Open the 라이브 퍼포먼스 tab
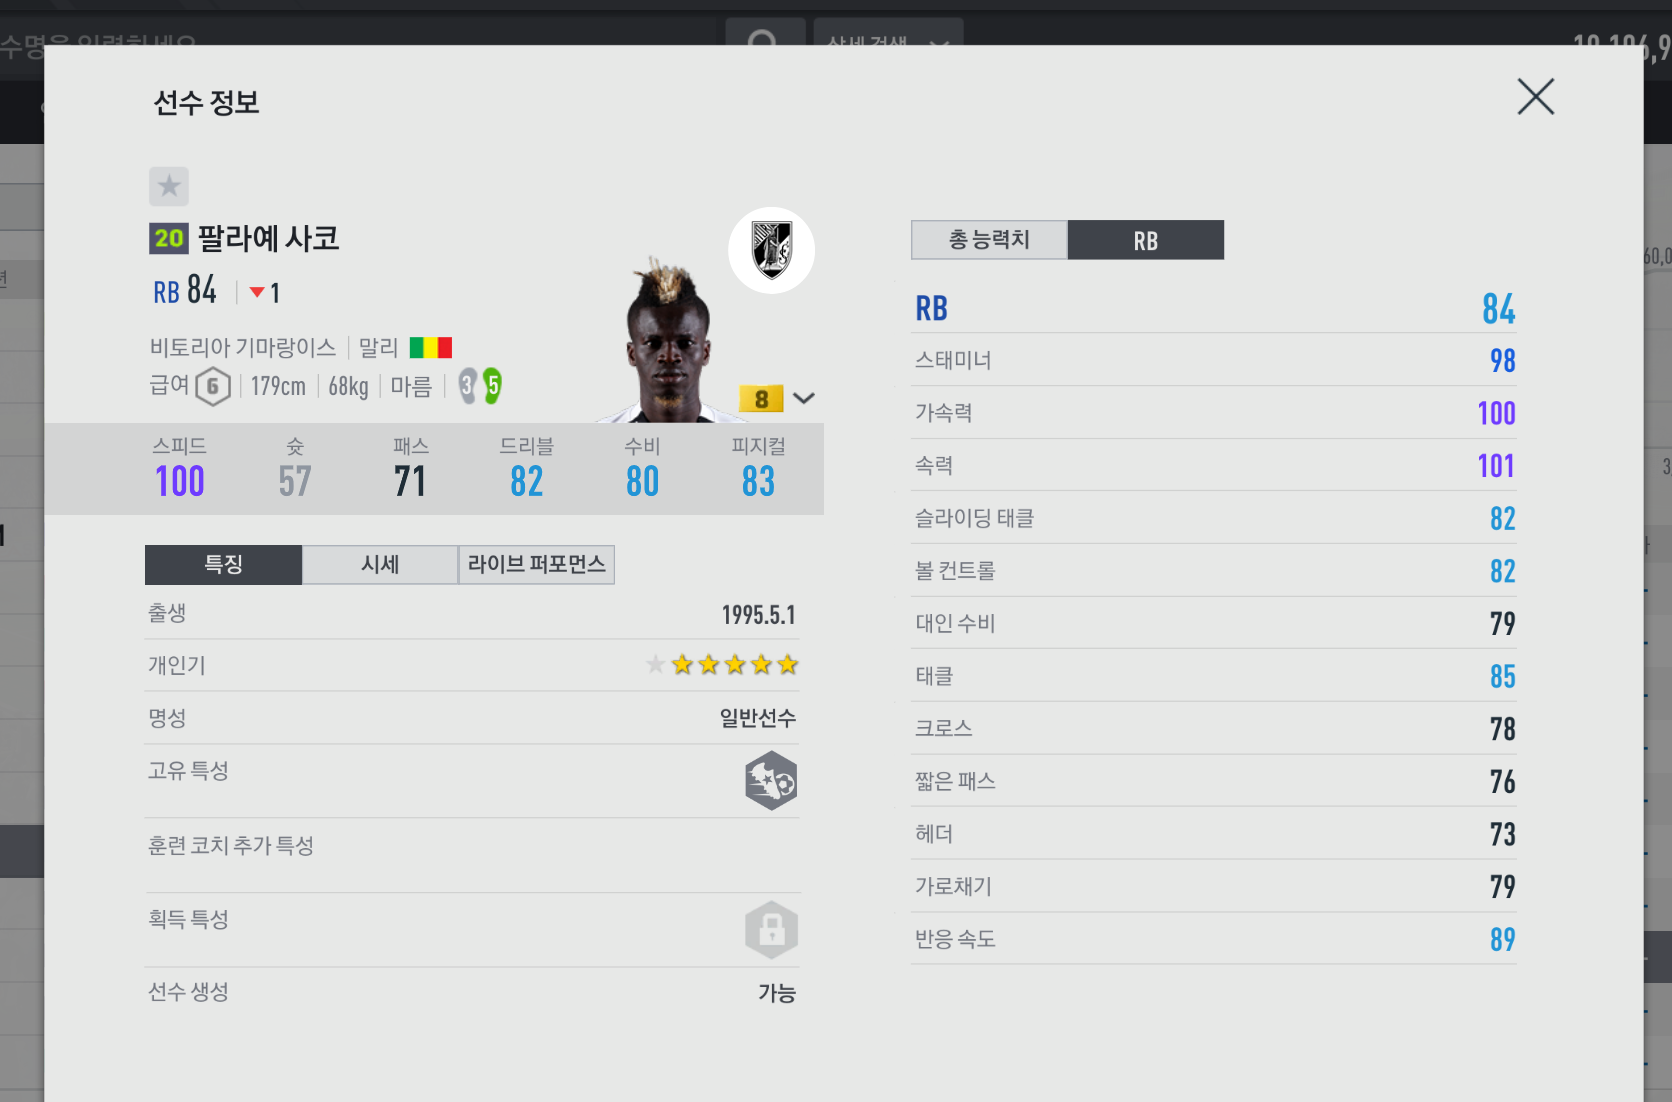Screen dimensions: 1672x1102 [x=536, y=564]
